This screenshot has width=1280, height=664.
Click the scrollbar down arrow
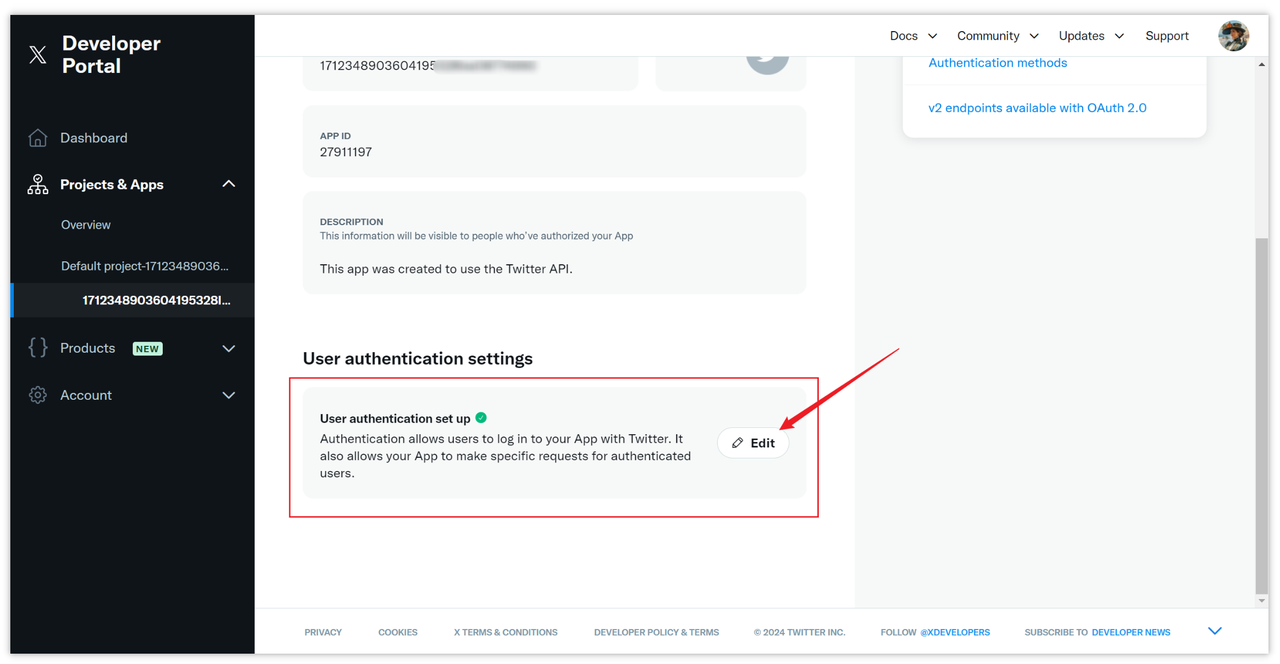1262,601
